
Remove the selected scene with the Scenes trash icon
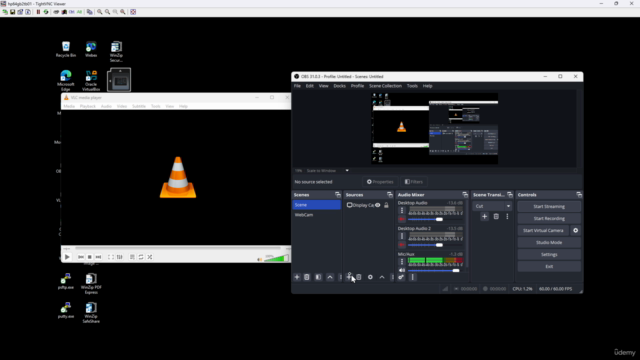[x=307, y=277]
